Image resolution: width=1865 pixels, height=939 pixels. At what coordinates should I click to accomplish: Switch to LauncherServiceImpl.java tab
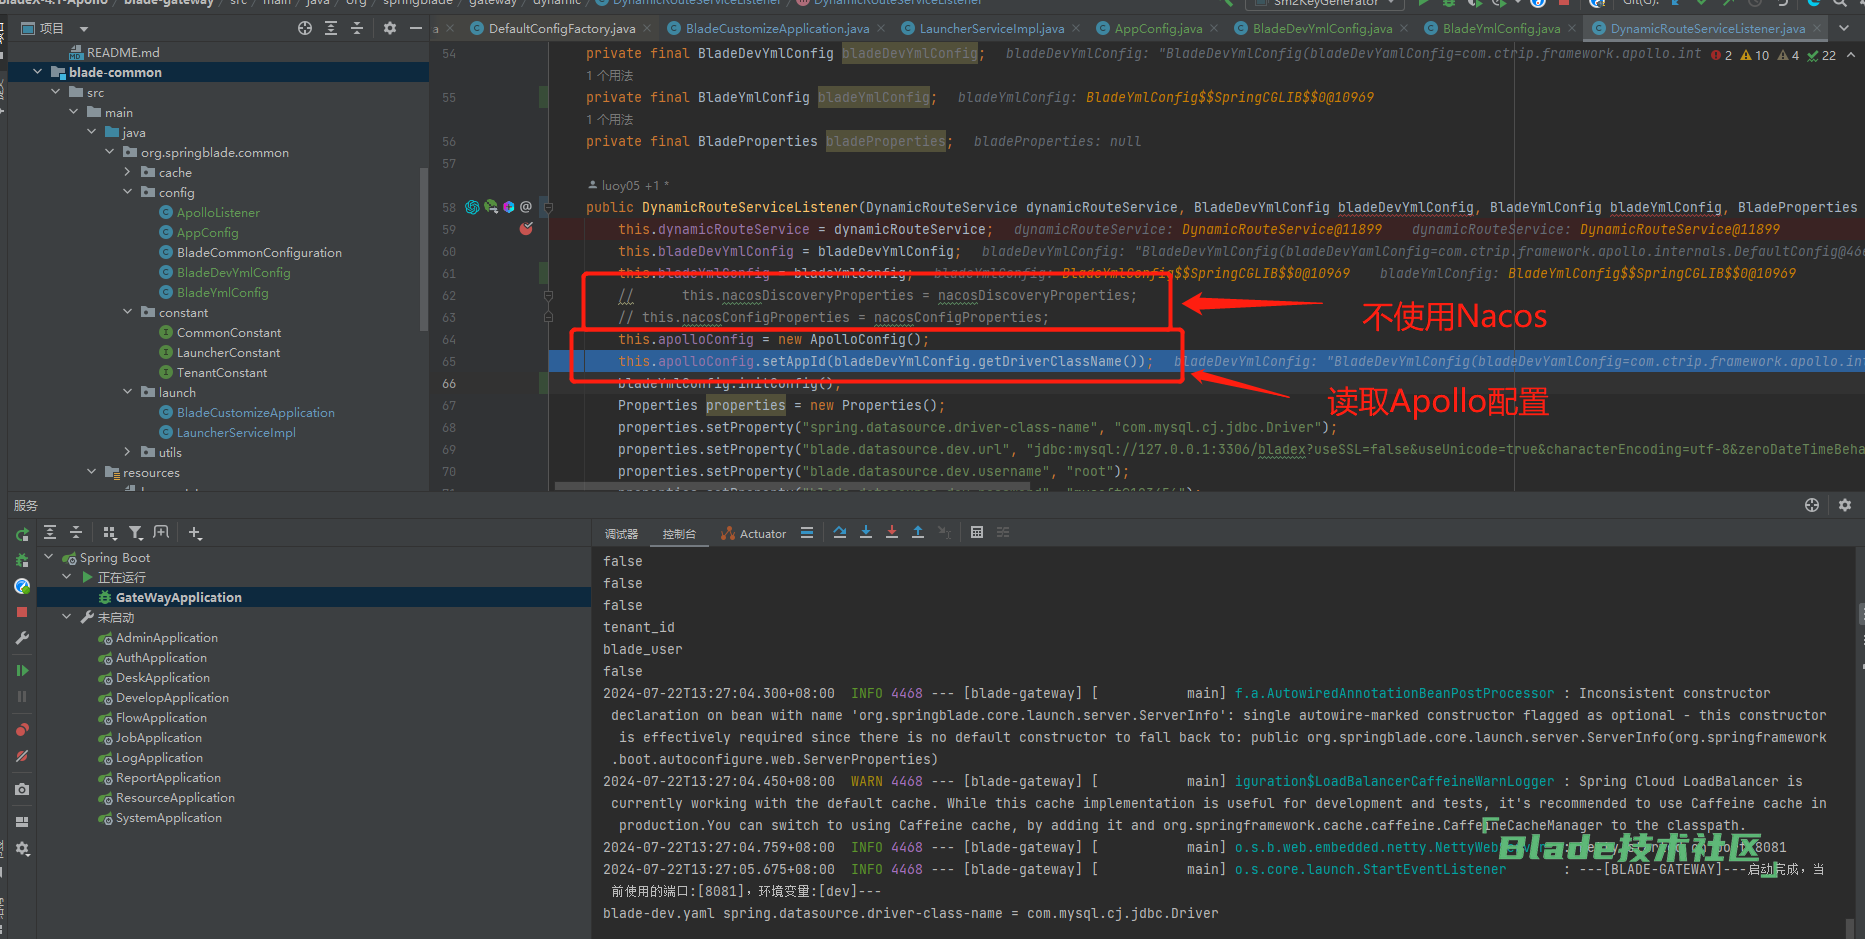click(x=991, y=28)
